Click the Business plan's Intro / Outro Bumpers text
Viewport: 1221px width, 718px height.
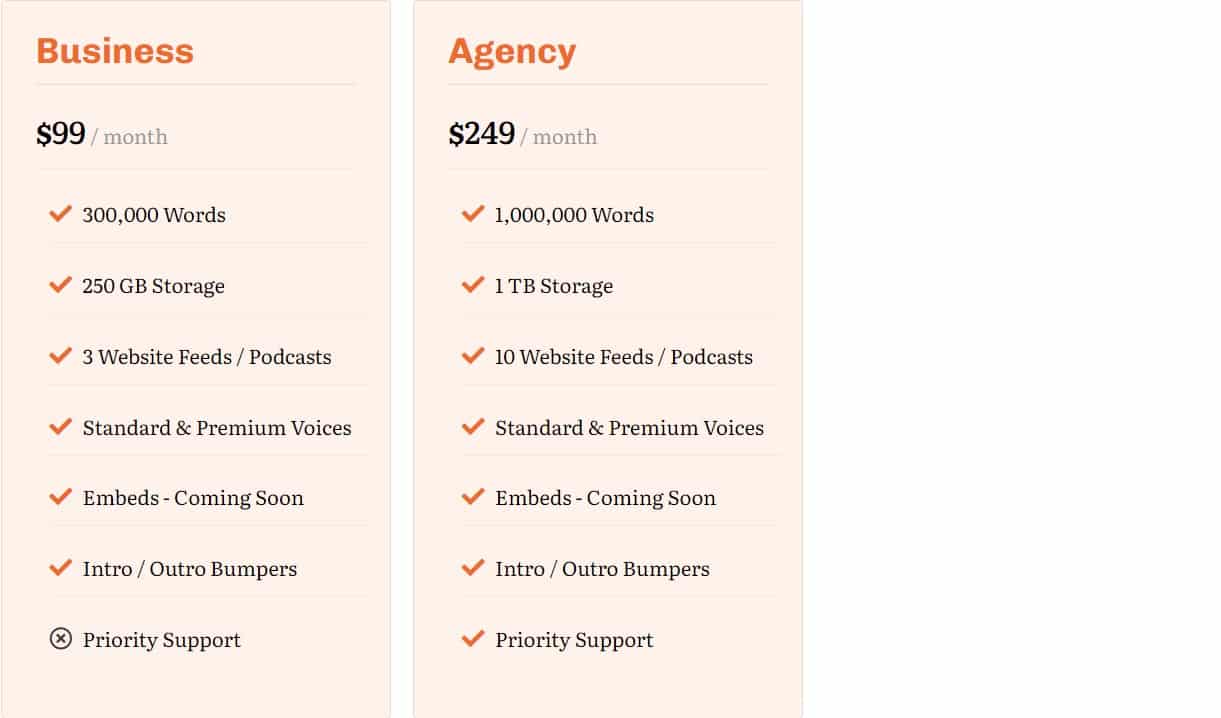click(x=190, y=569)
